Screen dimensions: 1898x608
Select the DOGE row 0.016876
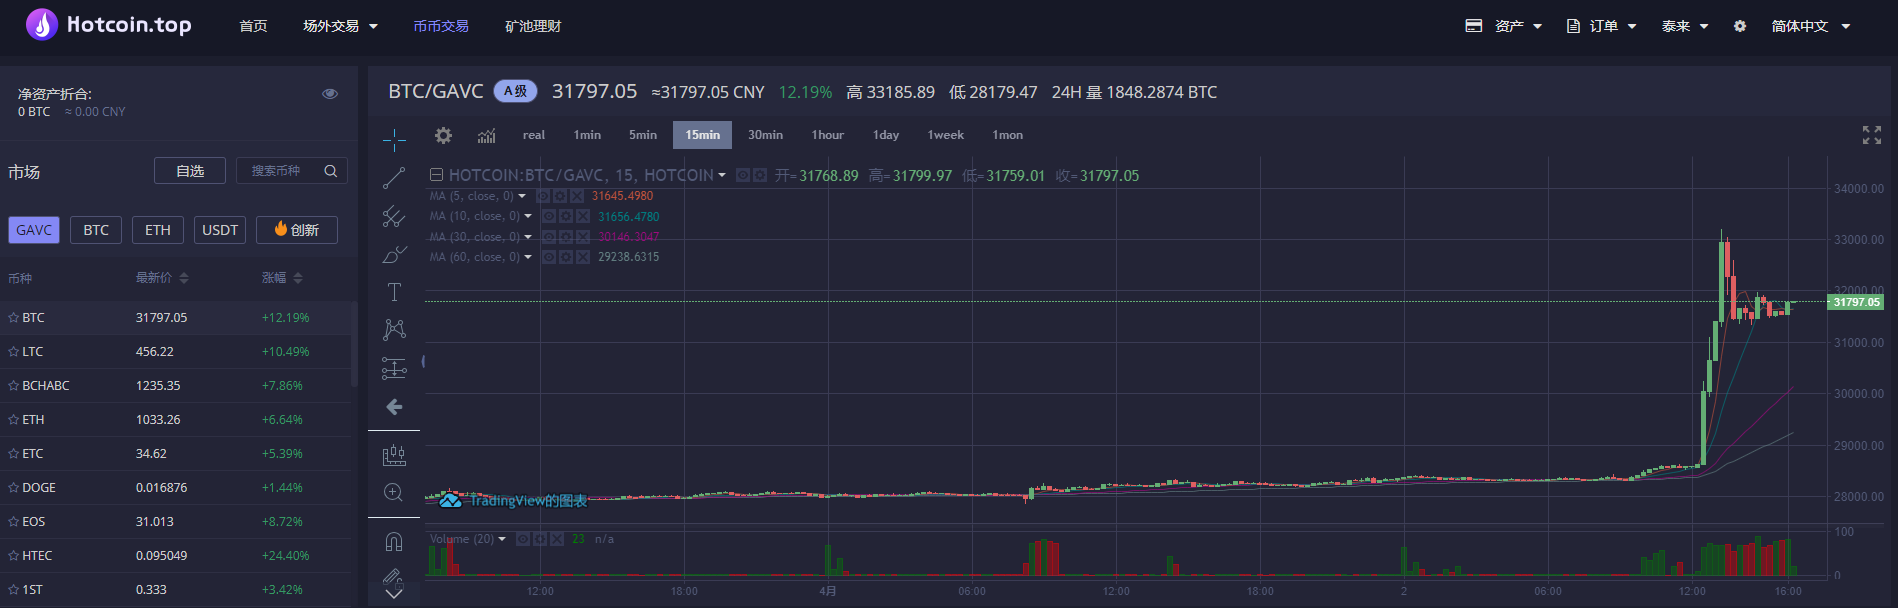pos(176,488)
